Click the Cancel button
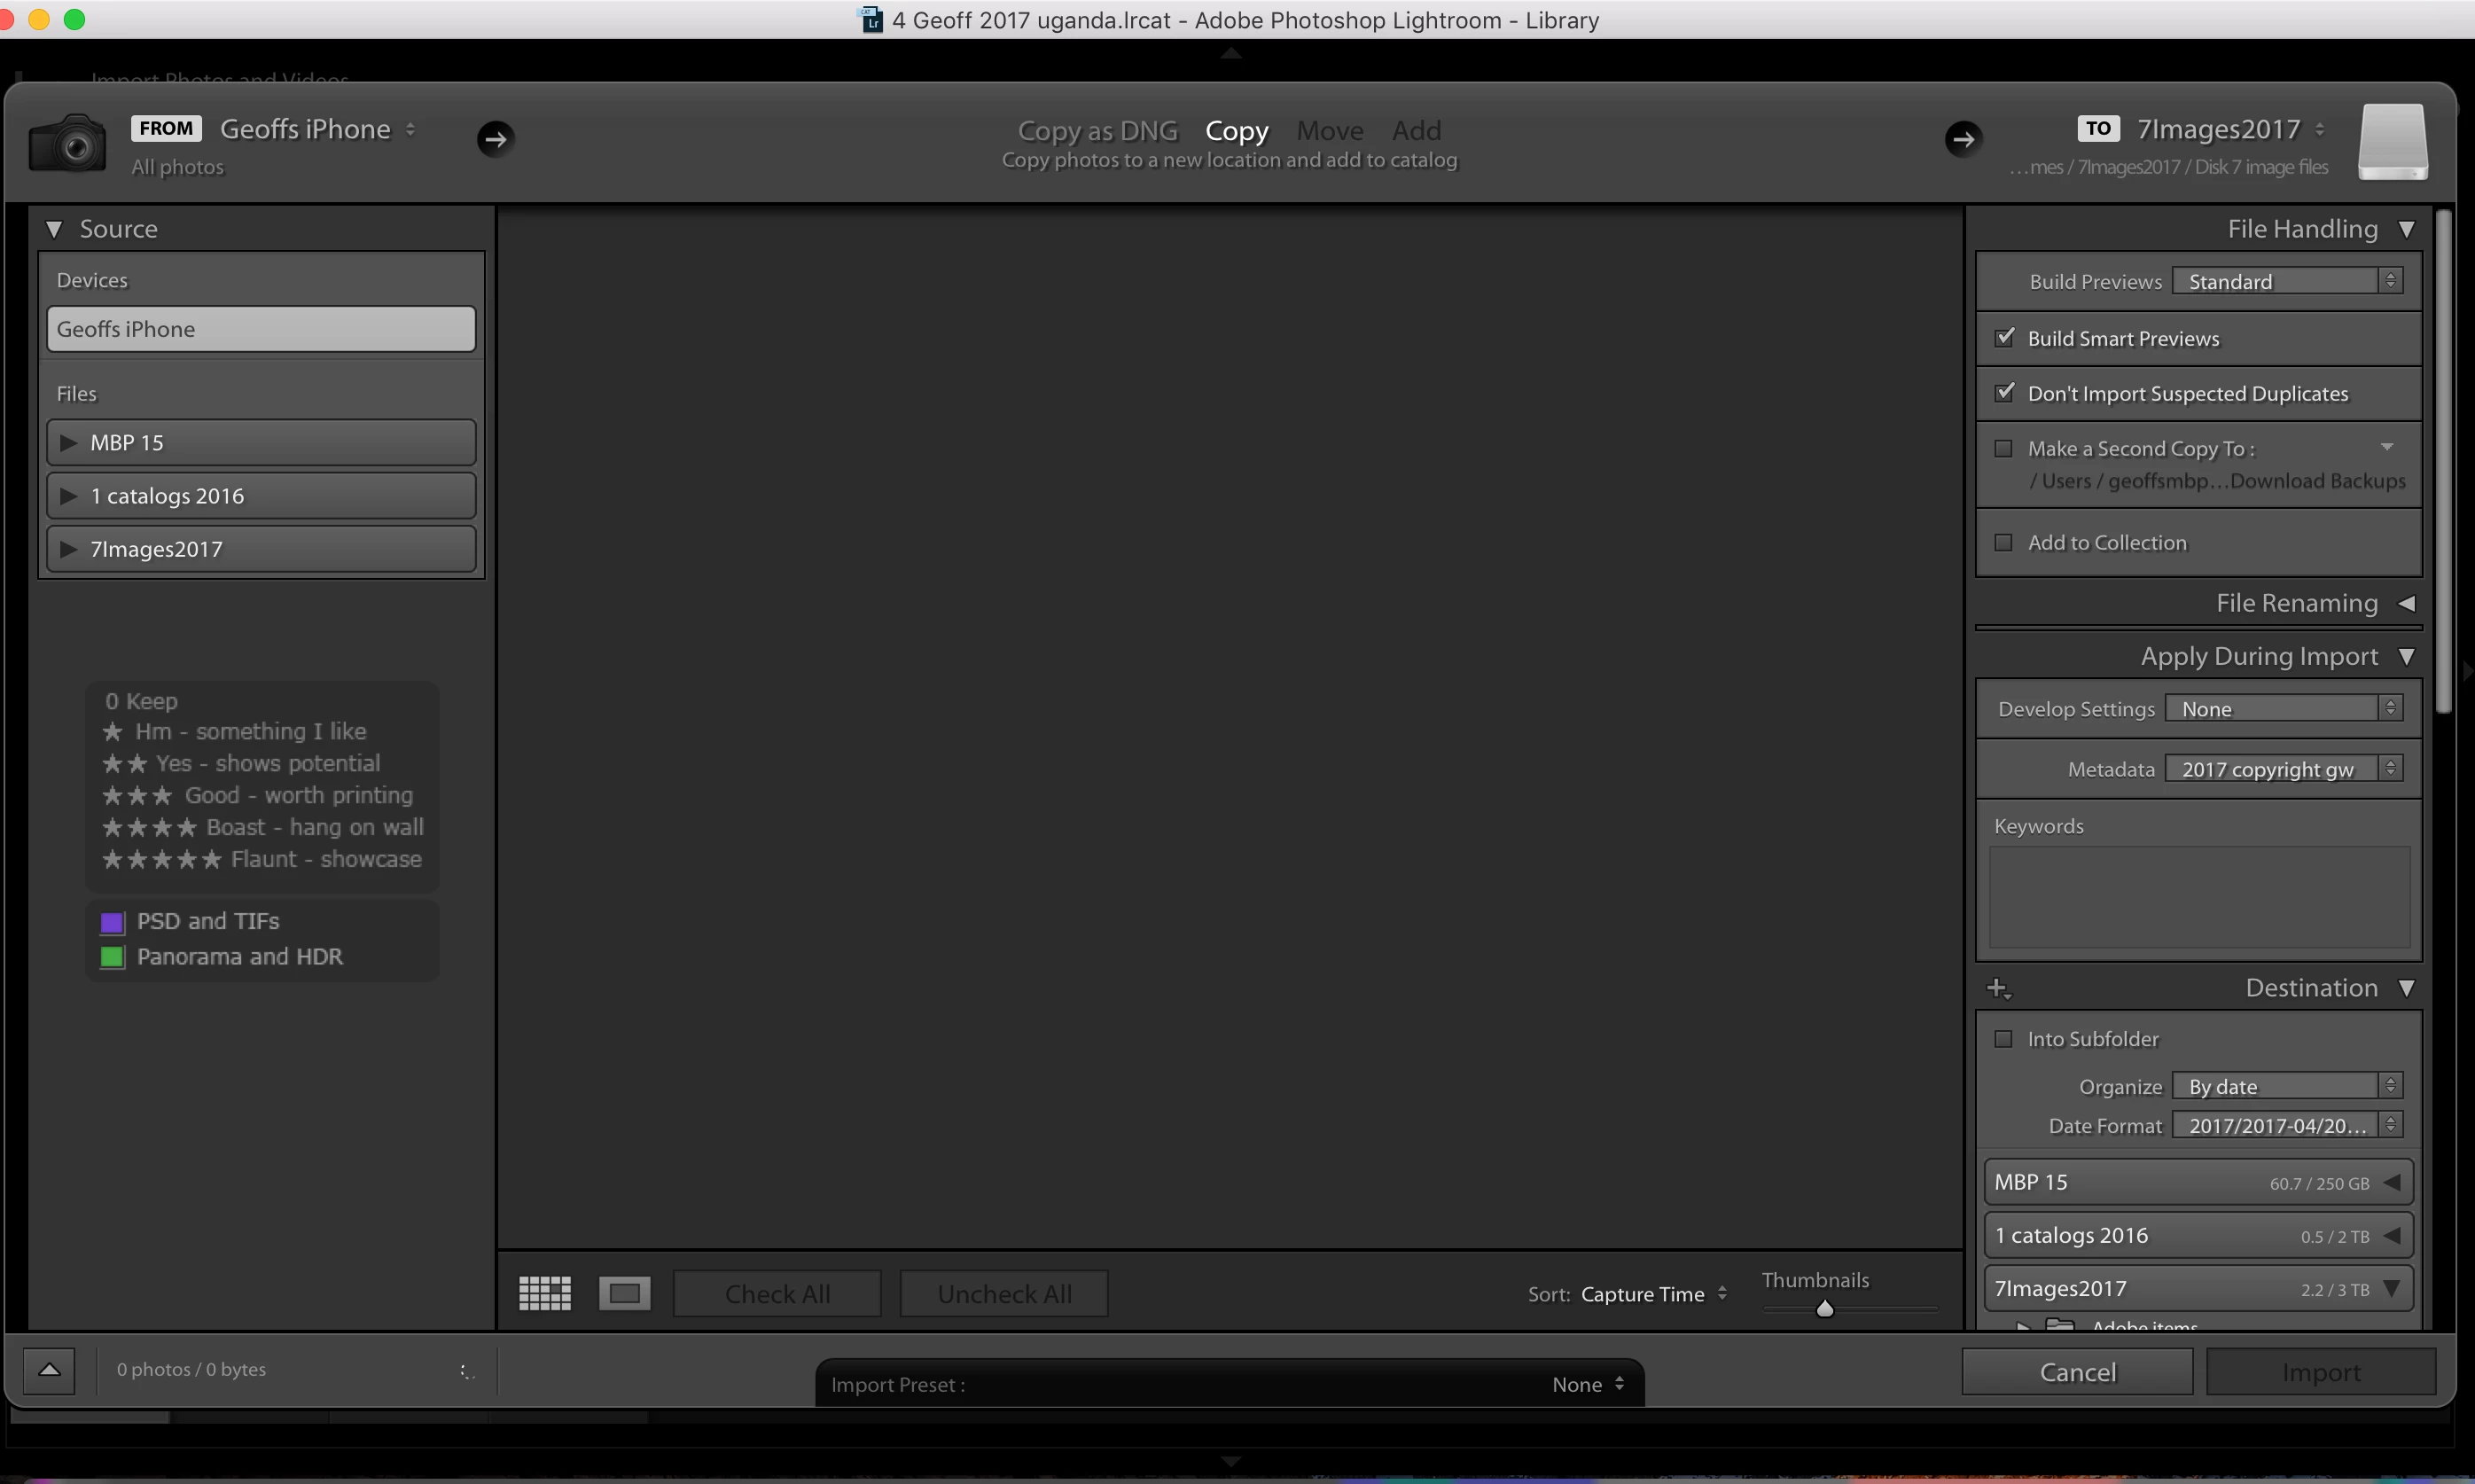2475x1484 pixels. coord(2077,1372)
